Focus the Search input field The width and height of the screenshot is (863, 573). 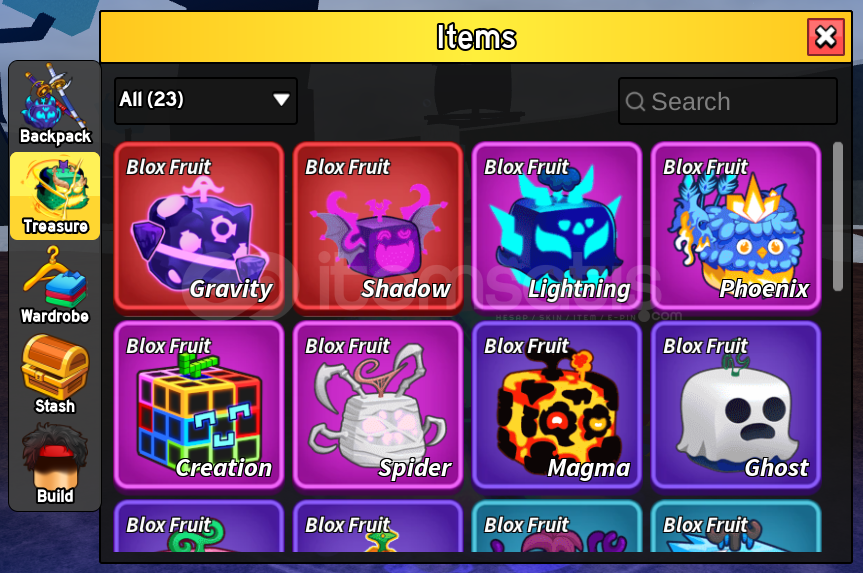coord(728,101)
